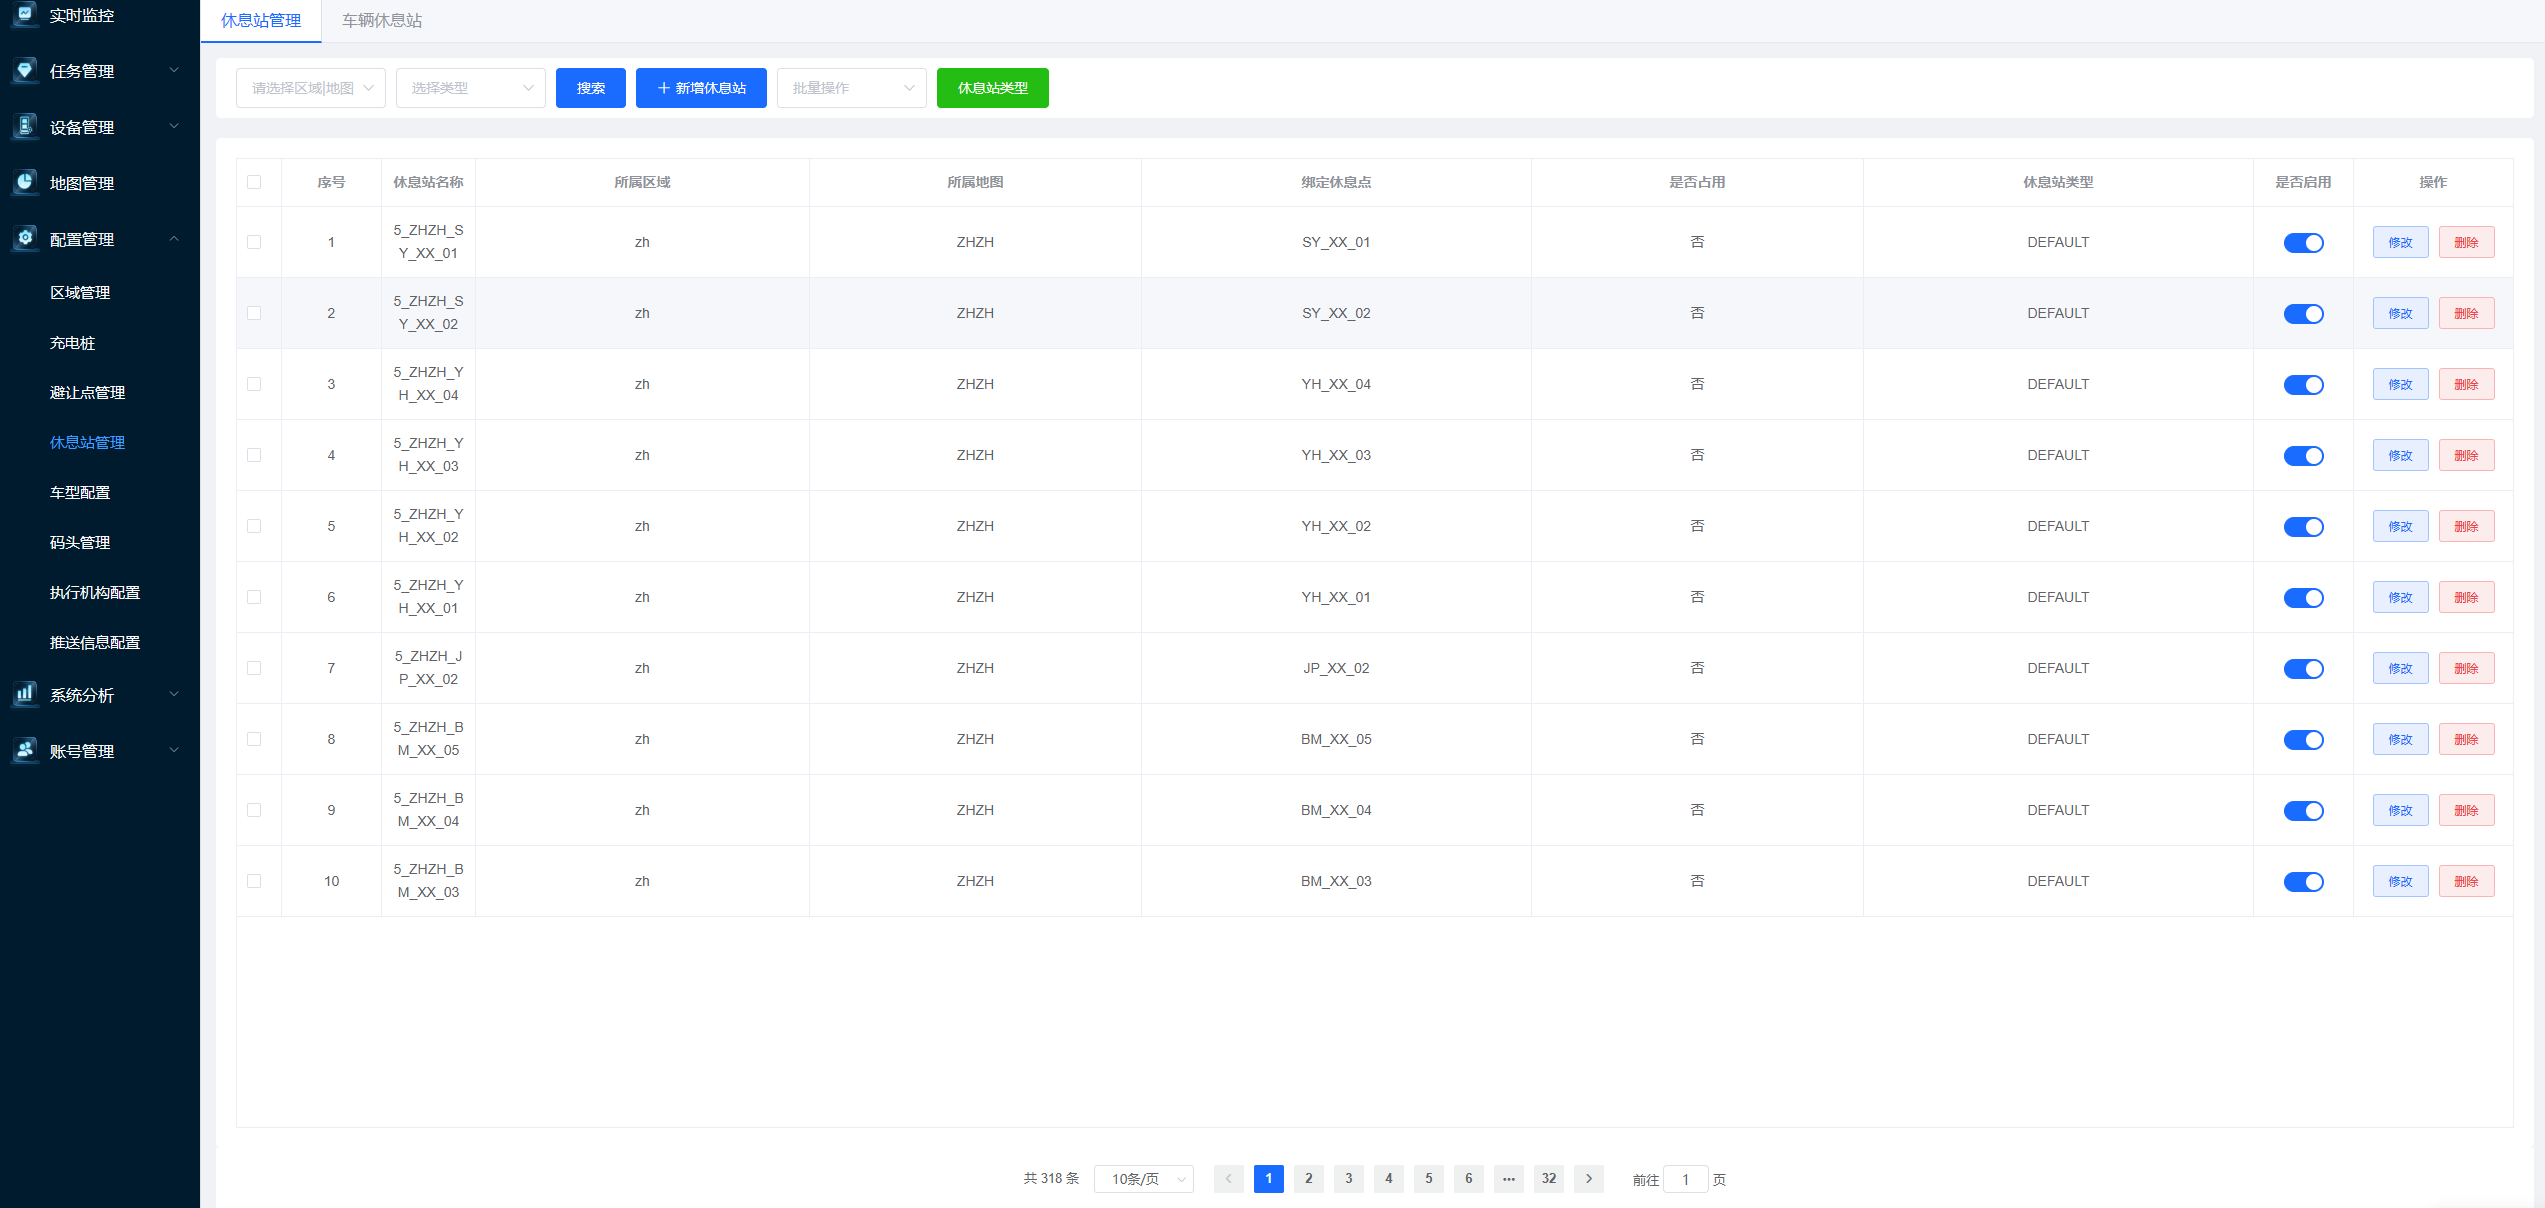
Task: Go to page 32 in pagination
Action: pyautogui.click(x=1548, y=1179)
